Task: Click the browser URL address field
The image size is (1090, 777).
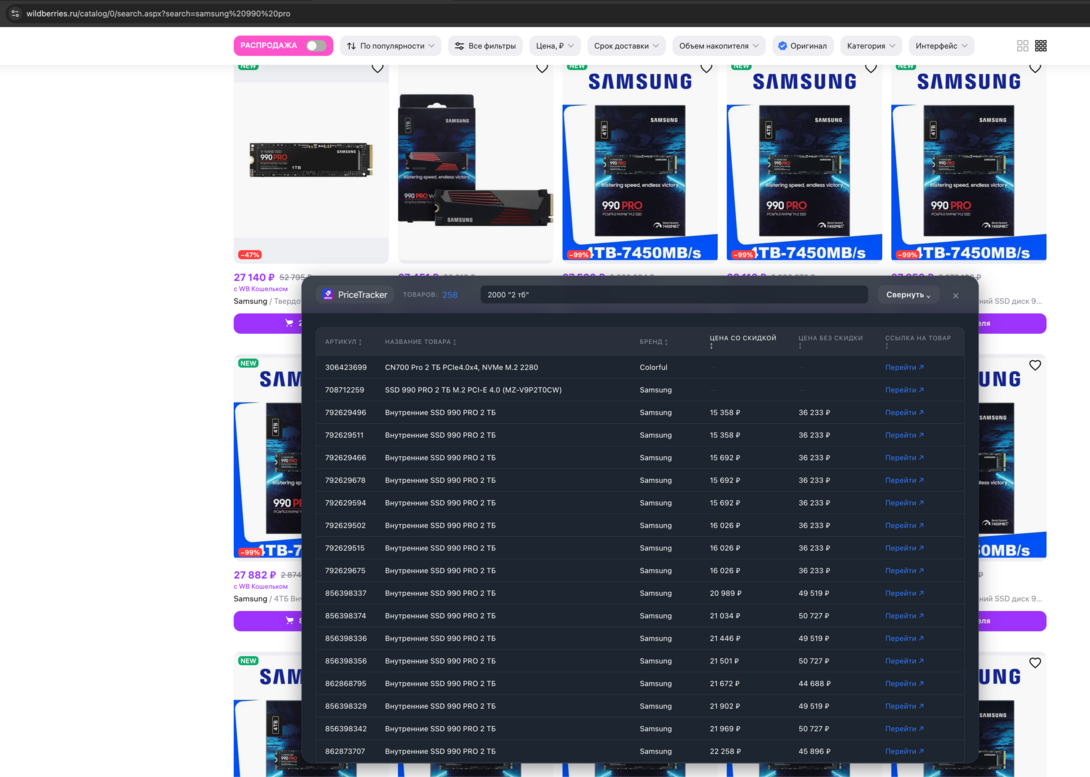Action: (158, 13)
